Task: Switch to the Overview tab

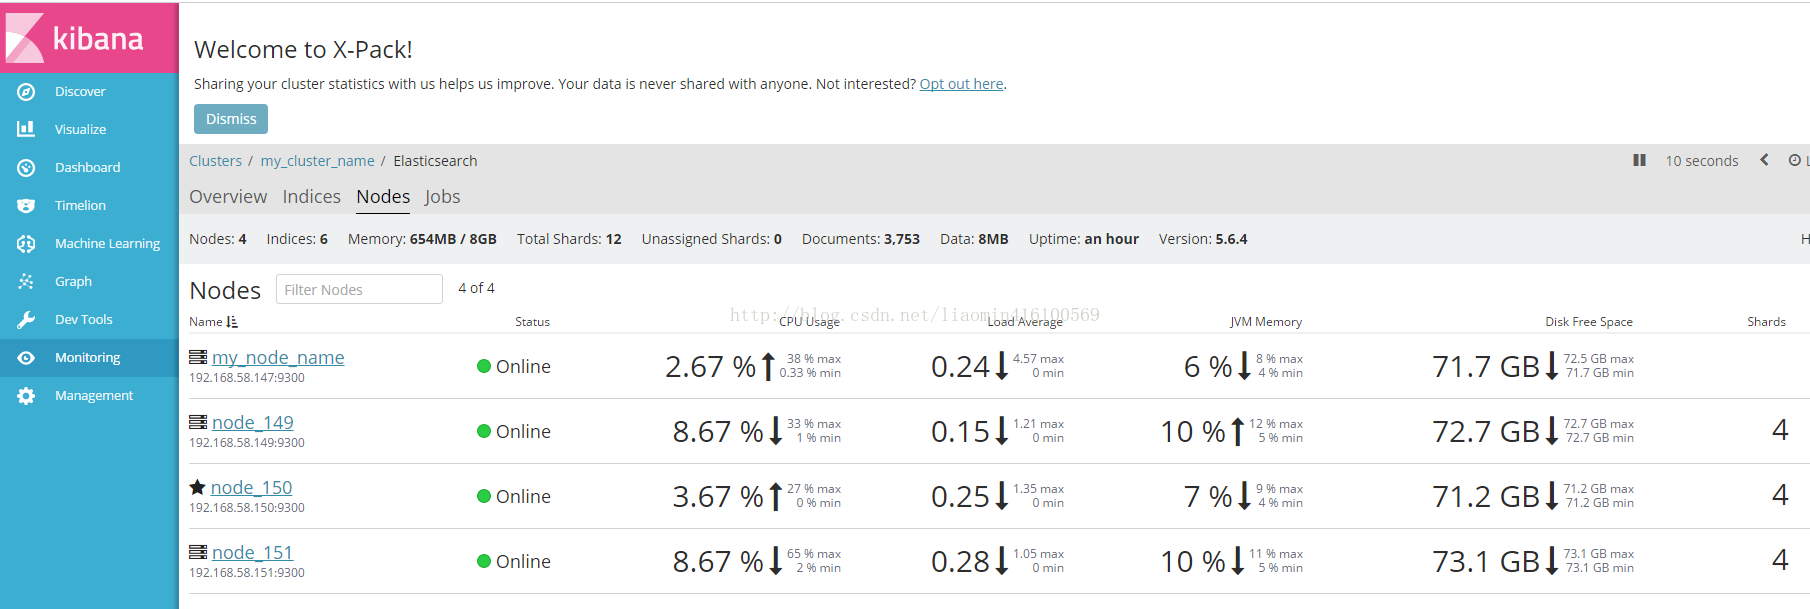Action: (x=228, y=197)
